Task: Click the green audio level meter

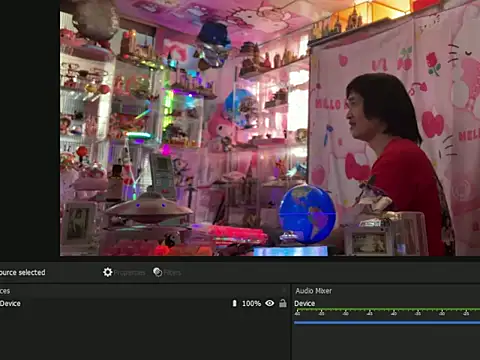Action: coord(387,310)
